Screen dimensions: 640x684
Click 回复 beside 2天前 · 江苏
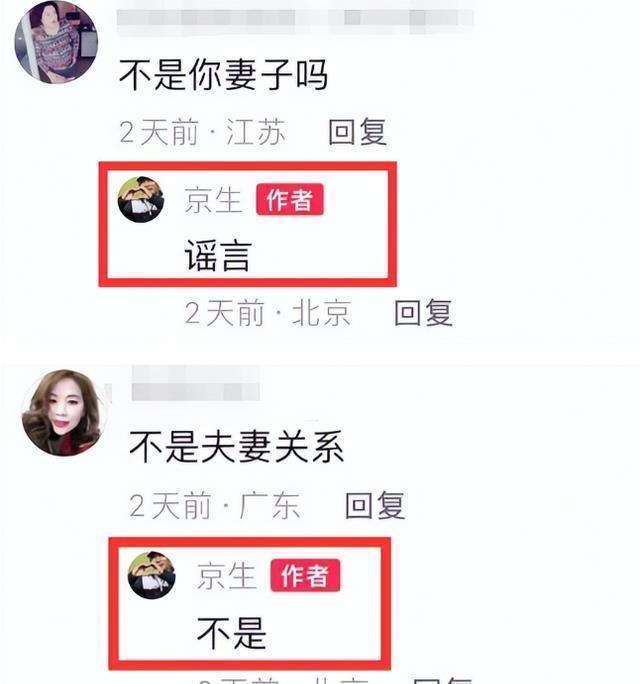(357, 132)
